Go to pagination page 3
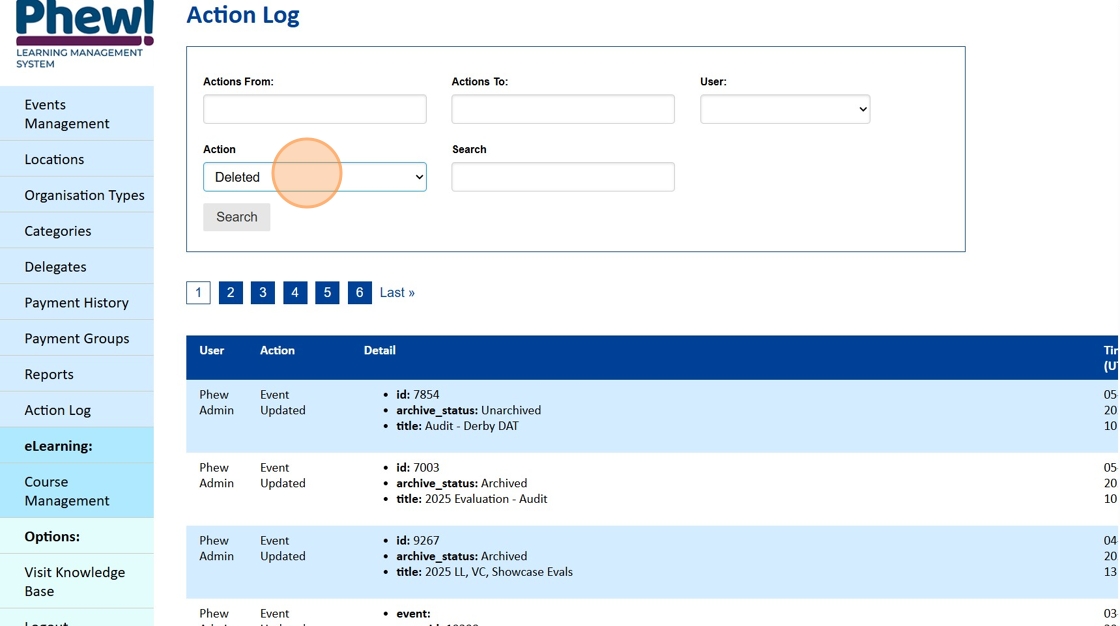Image resolution: width=1120 pixels, height=626 pixels. pyautogui.click(x=262, y=292)
